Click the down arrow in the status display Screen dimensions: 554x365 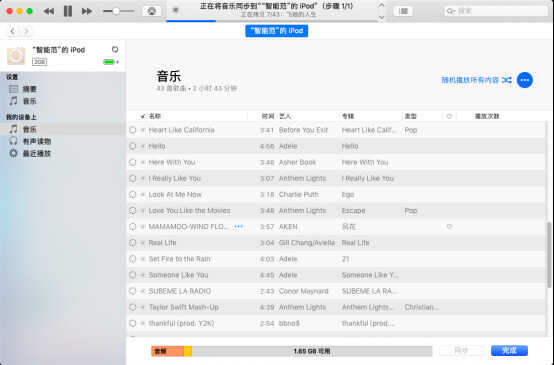tap(381, 17)
